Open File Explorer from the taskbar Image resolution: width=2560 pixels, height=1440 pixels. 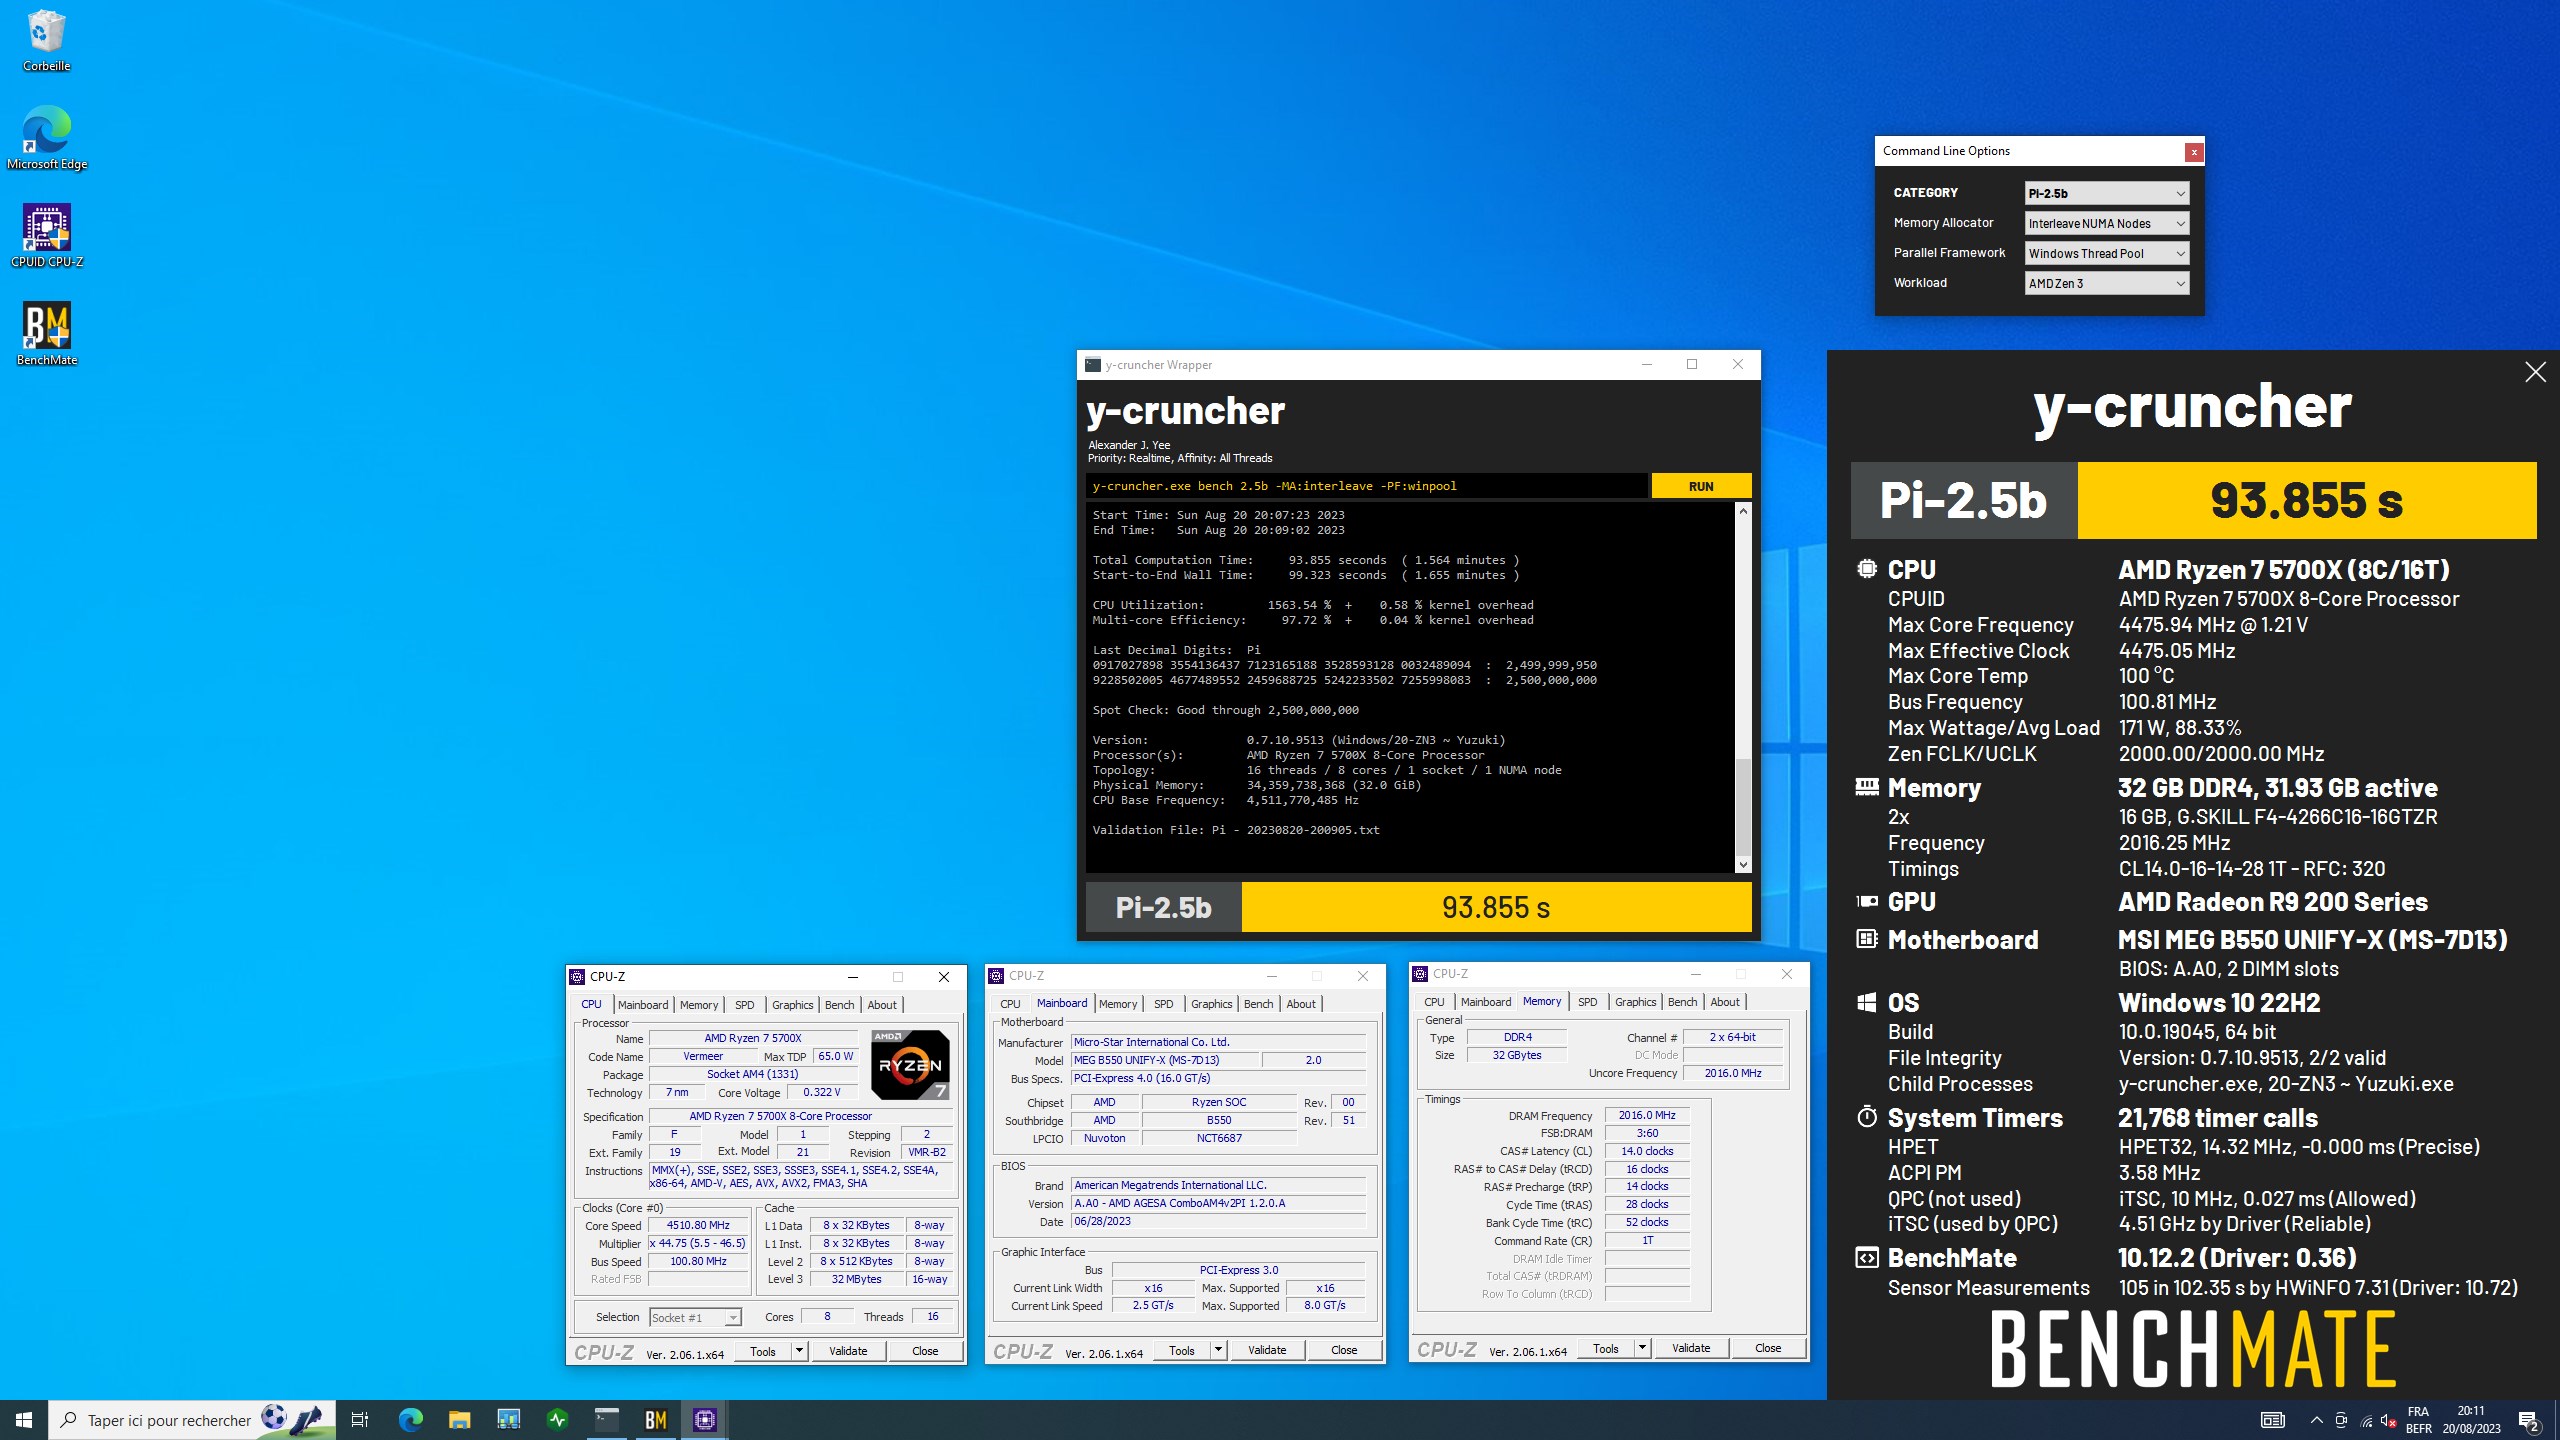[459, 1420]
